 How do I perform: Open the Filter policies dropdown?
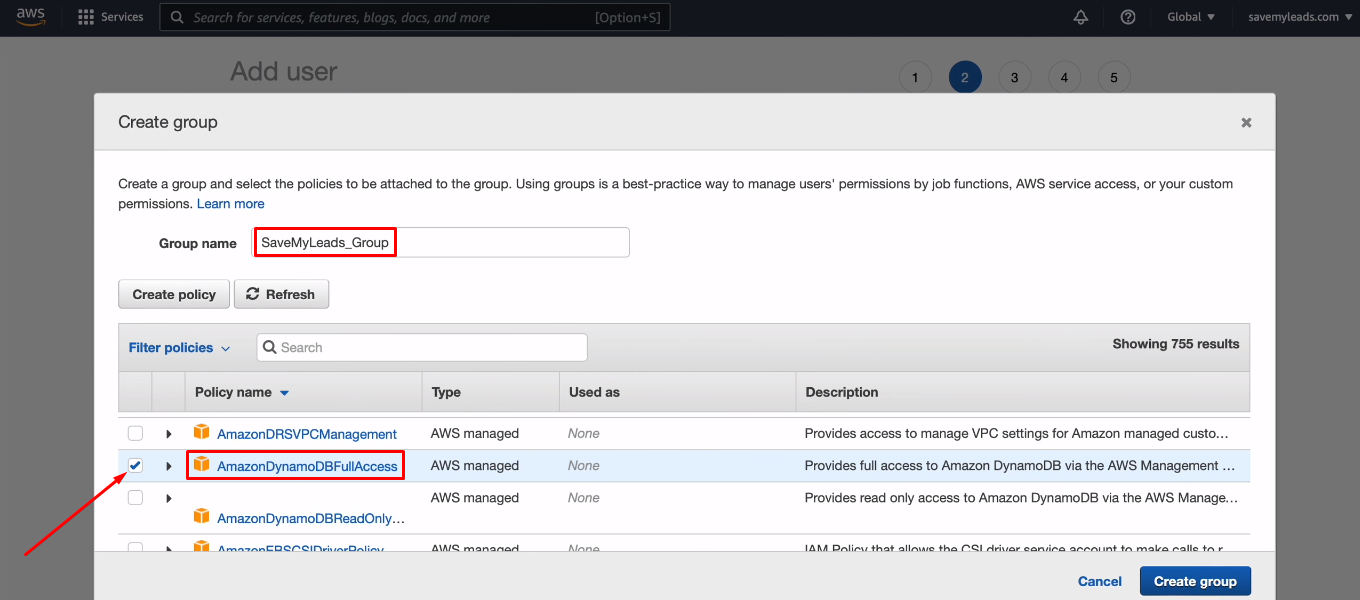tap(180, 348)
